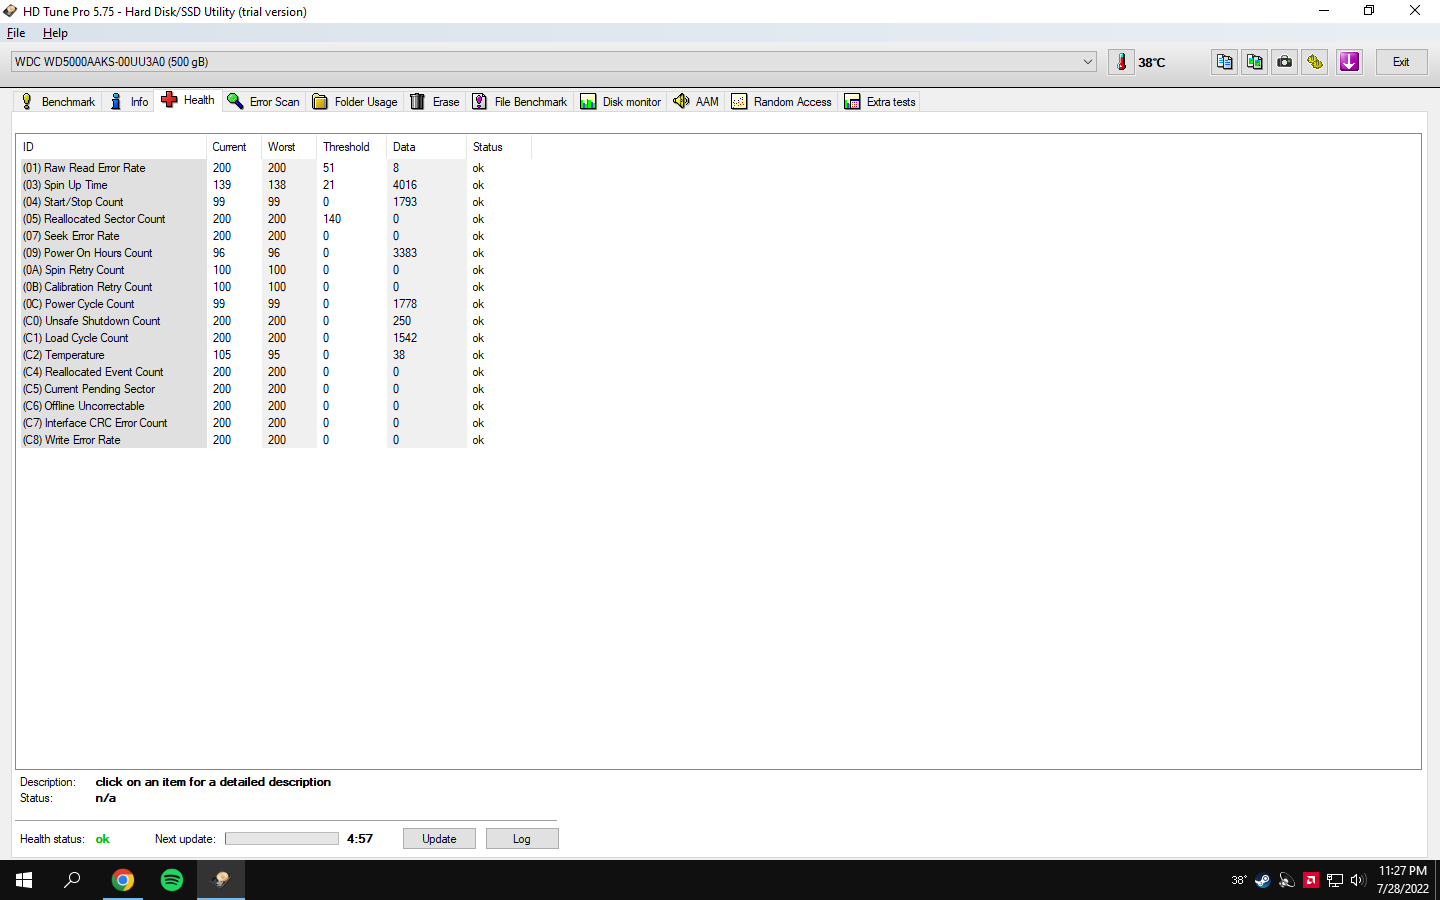Click the ID column header

point(112,147)
